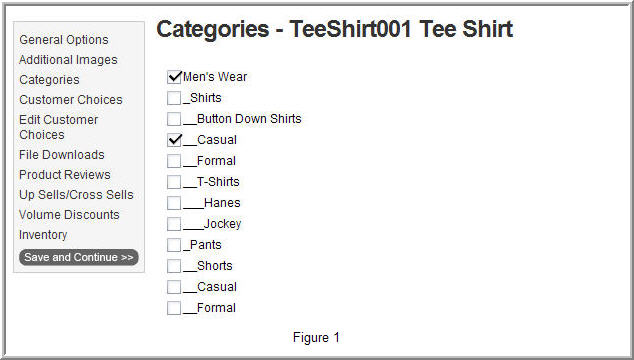This screenshot has height=360, width=634.
Task: Uncheck the checked Casual checkbox under Shirts
Action: click(x=174, y=140)
